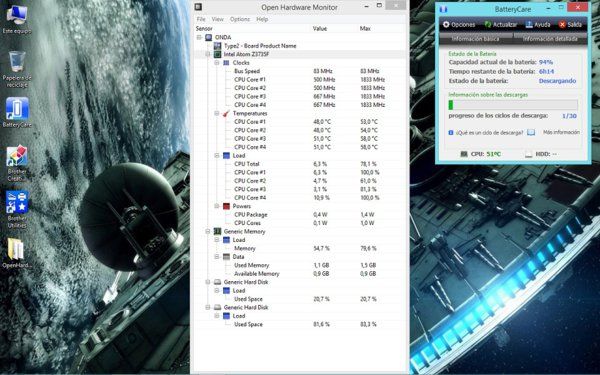The width and height of the screenshot is (600, 375).
Task: Click the discharge cycles progress bar
Action: (x=513, y=105)
